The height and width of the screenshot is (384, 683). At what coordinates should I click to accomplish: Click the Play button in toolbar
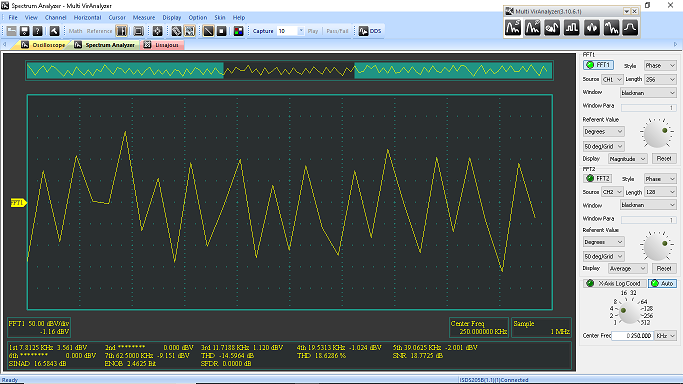click(x=313, y=31)
